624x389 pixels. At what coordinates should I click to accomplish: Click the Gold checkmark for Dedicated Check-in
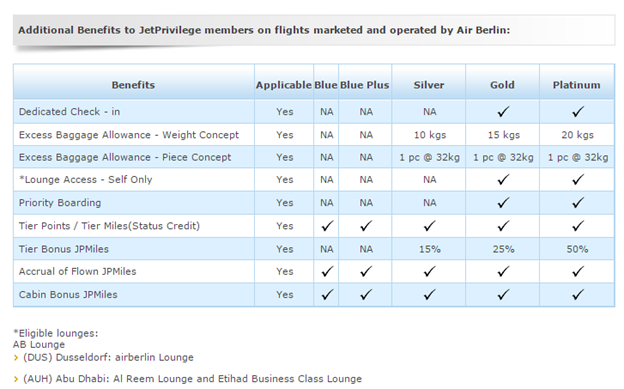pyautogui.click(x=503, y=111)
